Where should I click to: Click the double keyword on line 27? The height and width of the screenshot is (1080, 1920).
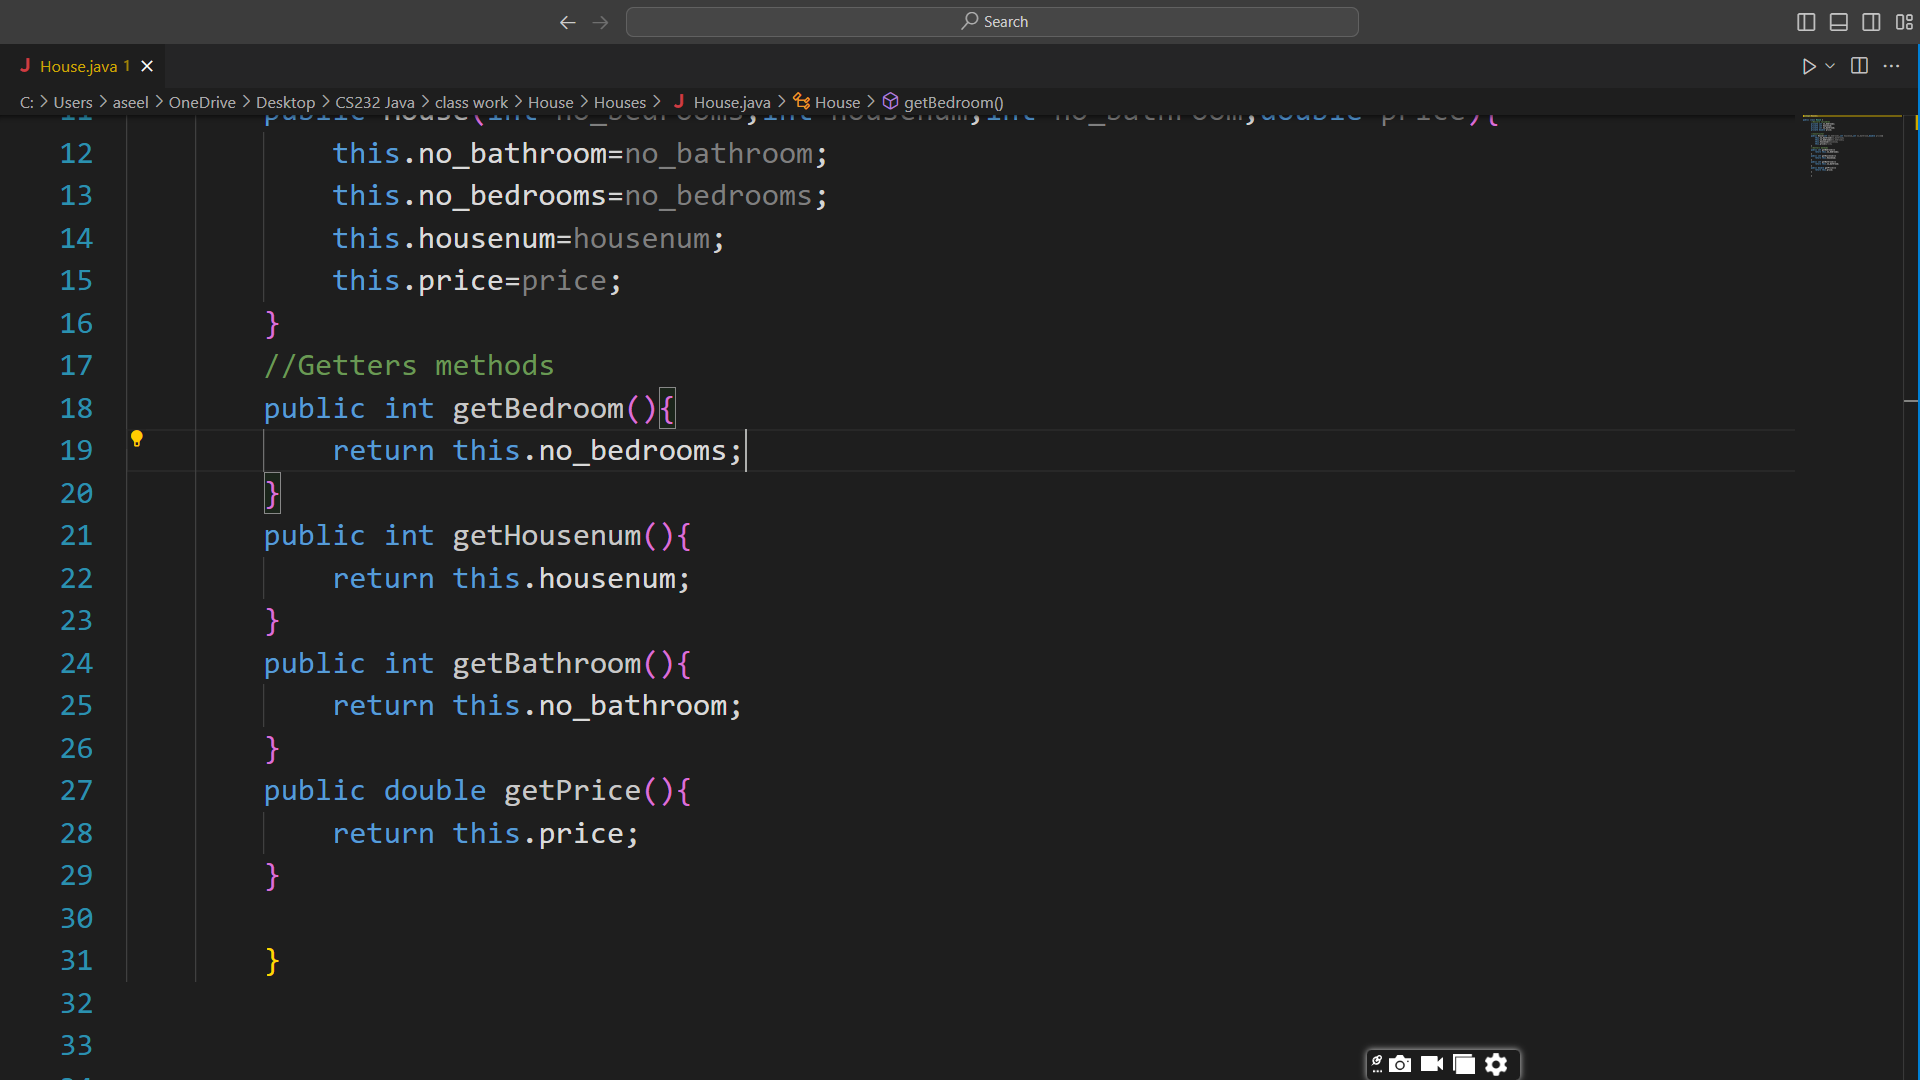coord(435,791)
